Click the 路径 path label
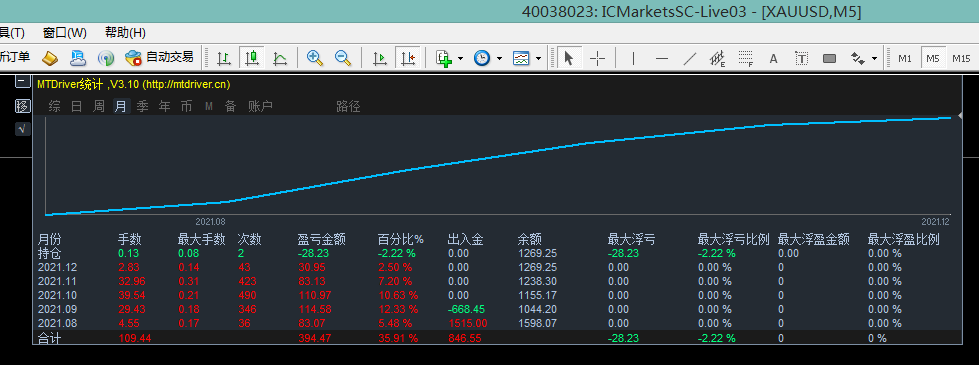The image size is (979, 365). tap(348, 107)
